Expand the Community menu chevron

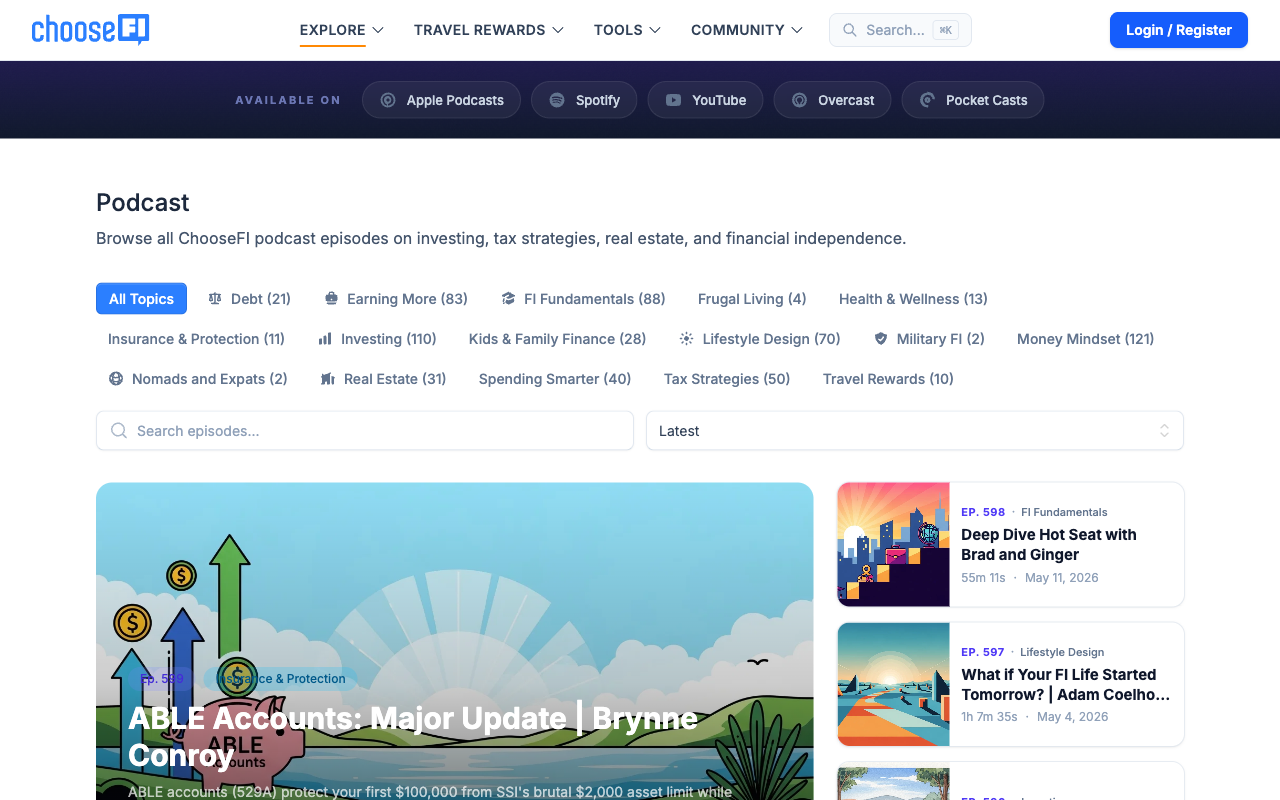[x=797, y=30]
